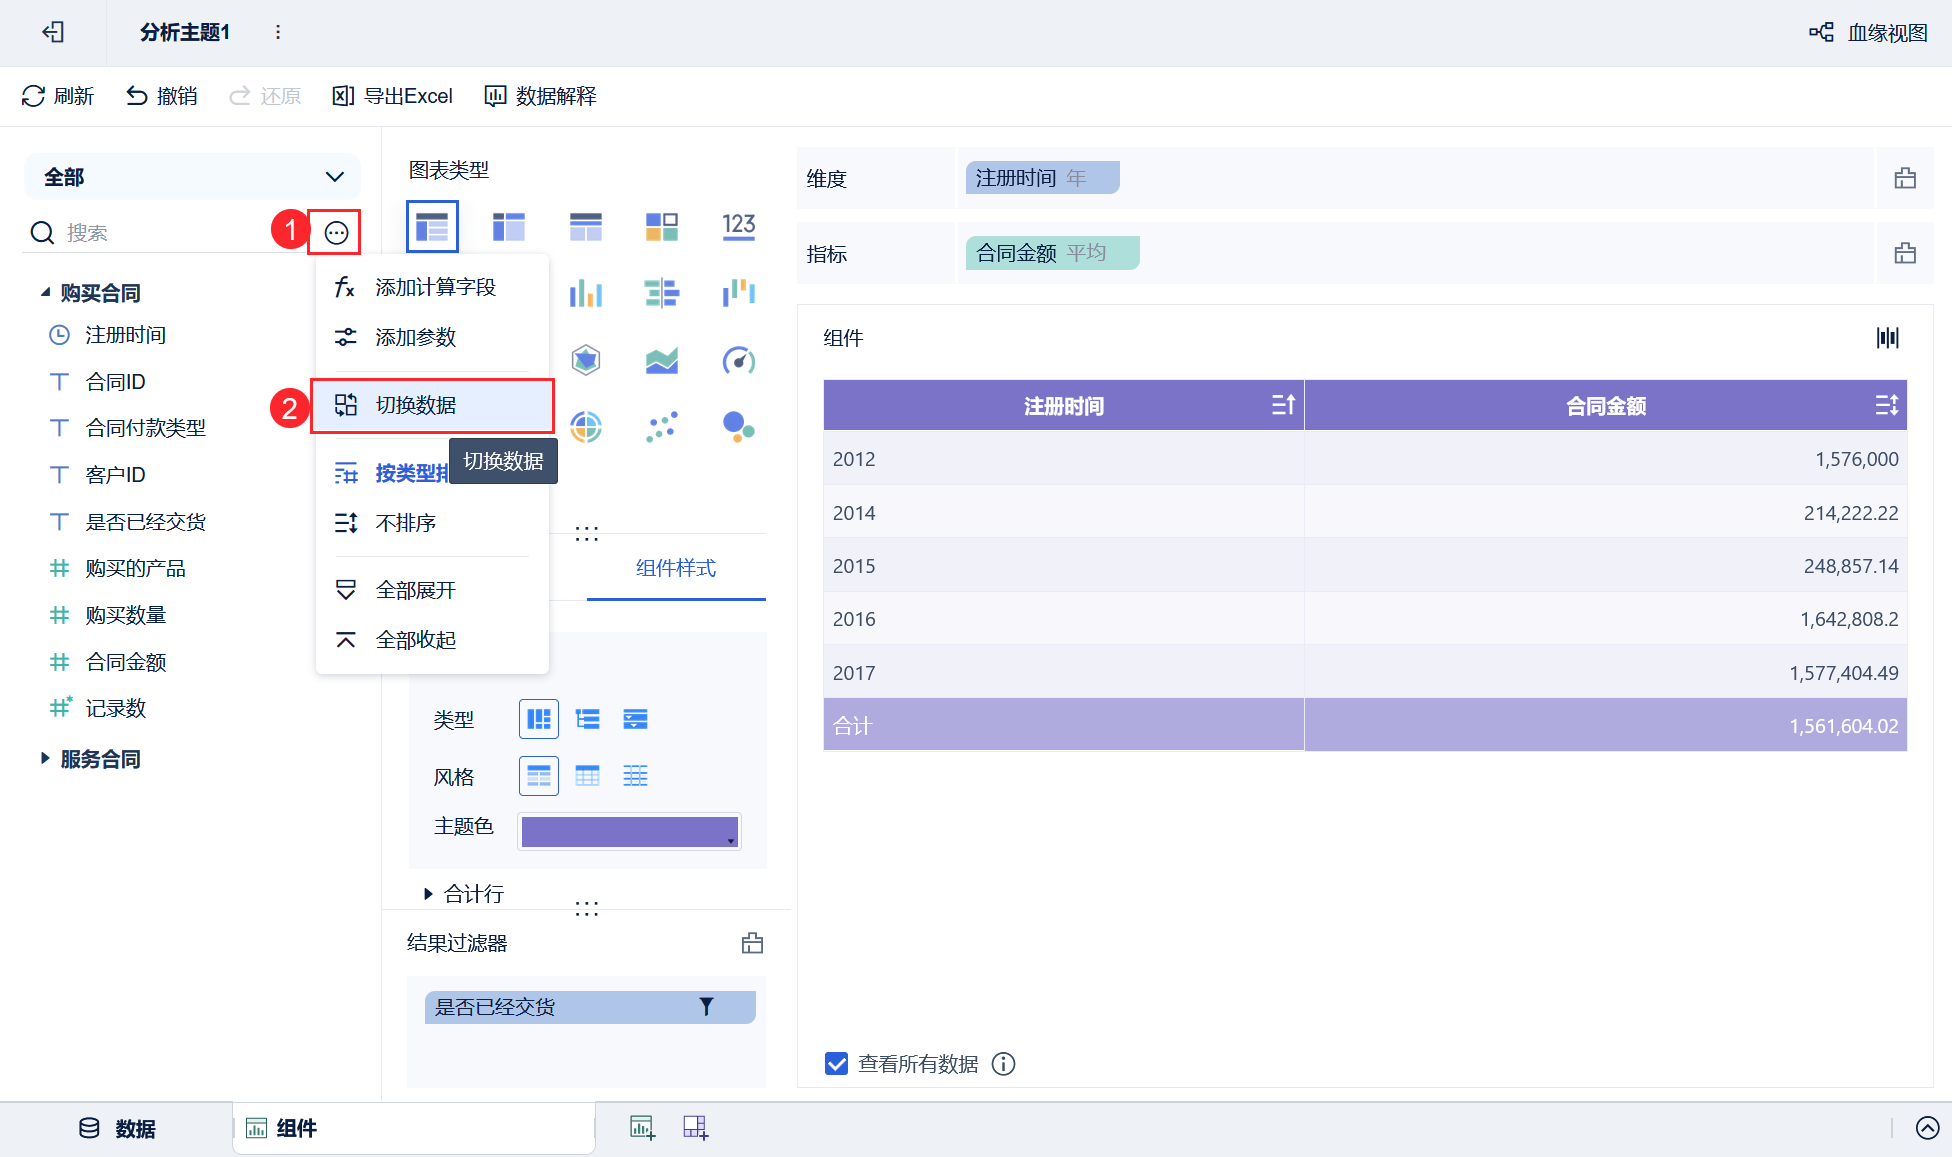Select the third 风格 style option
This screenshot has height=1157, width=1952.
click(x=635, y=776)
